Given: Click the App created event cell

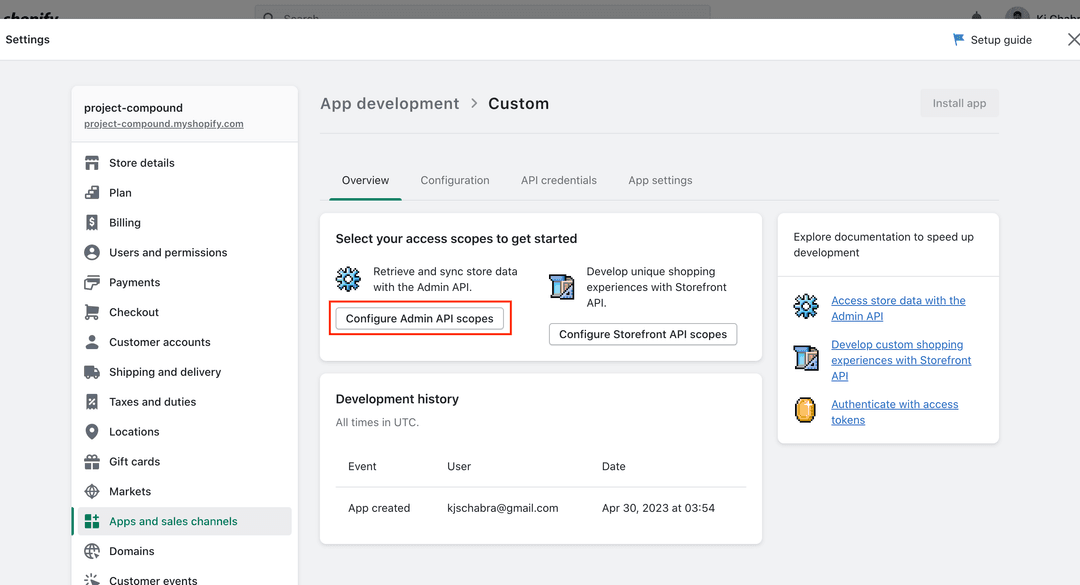Looking at the screenshot, I should coord(379,508).
